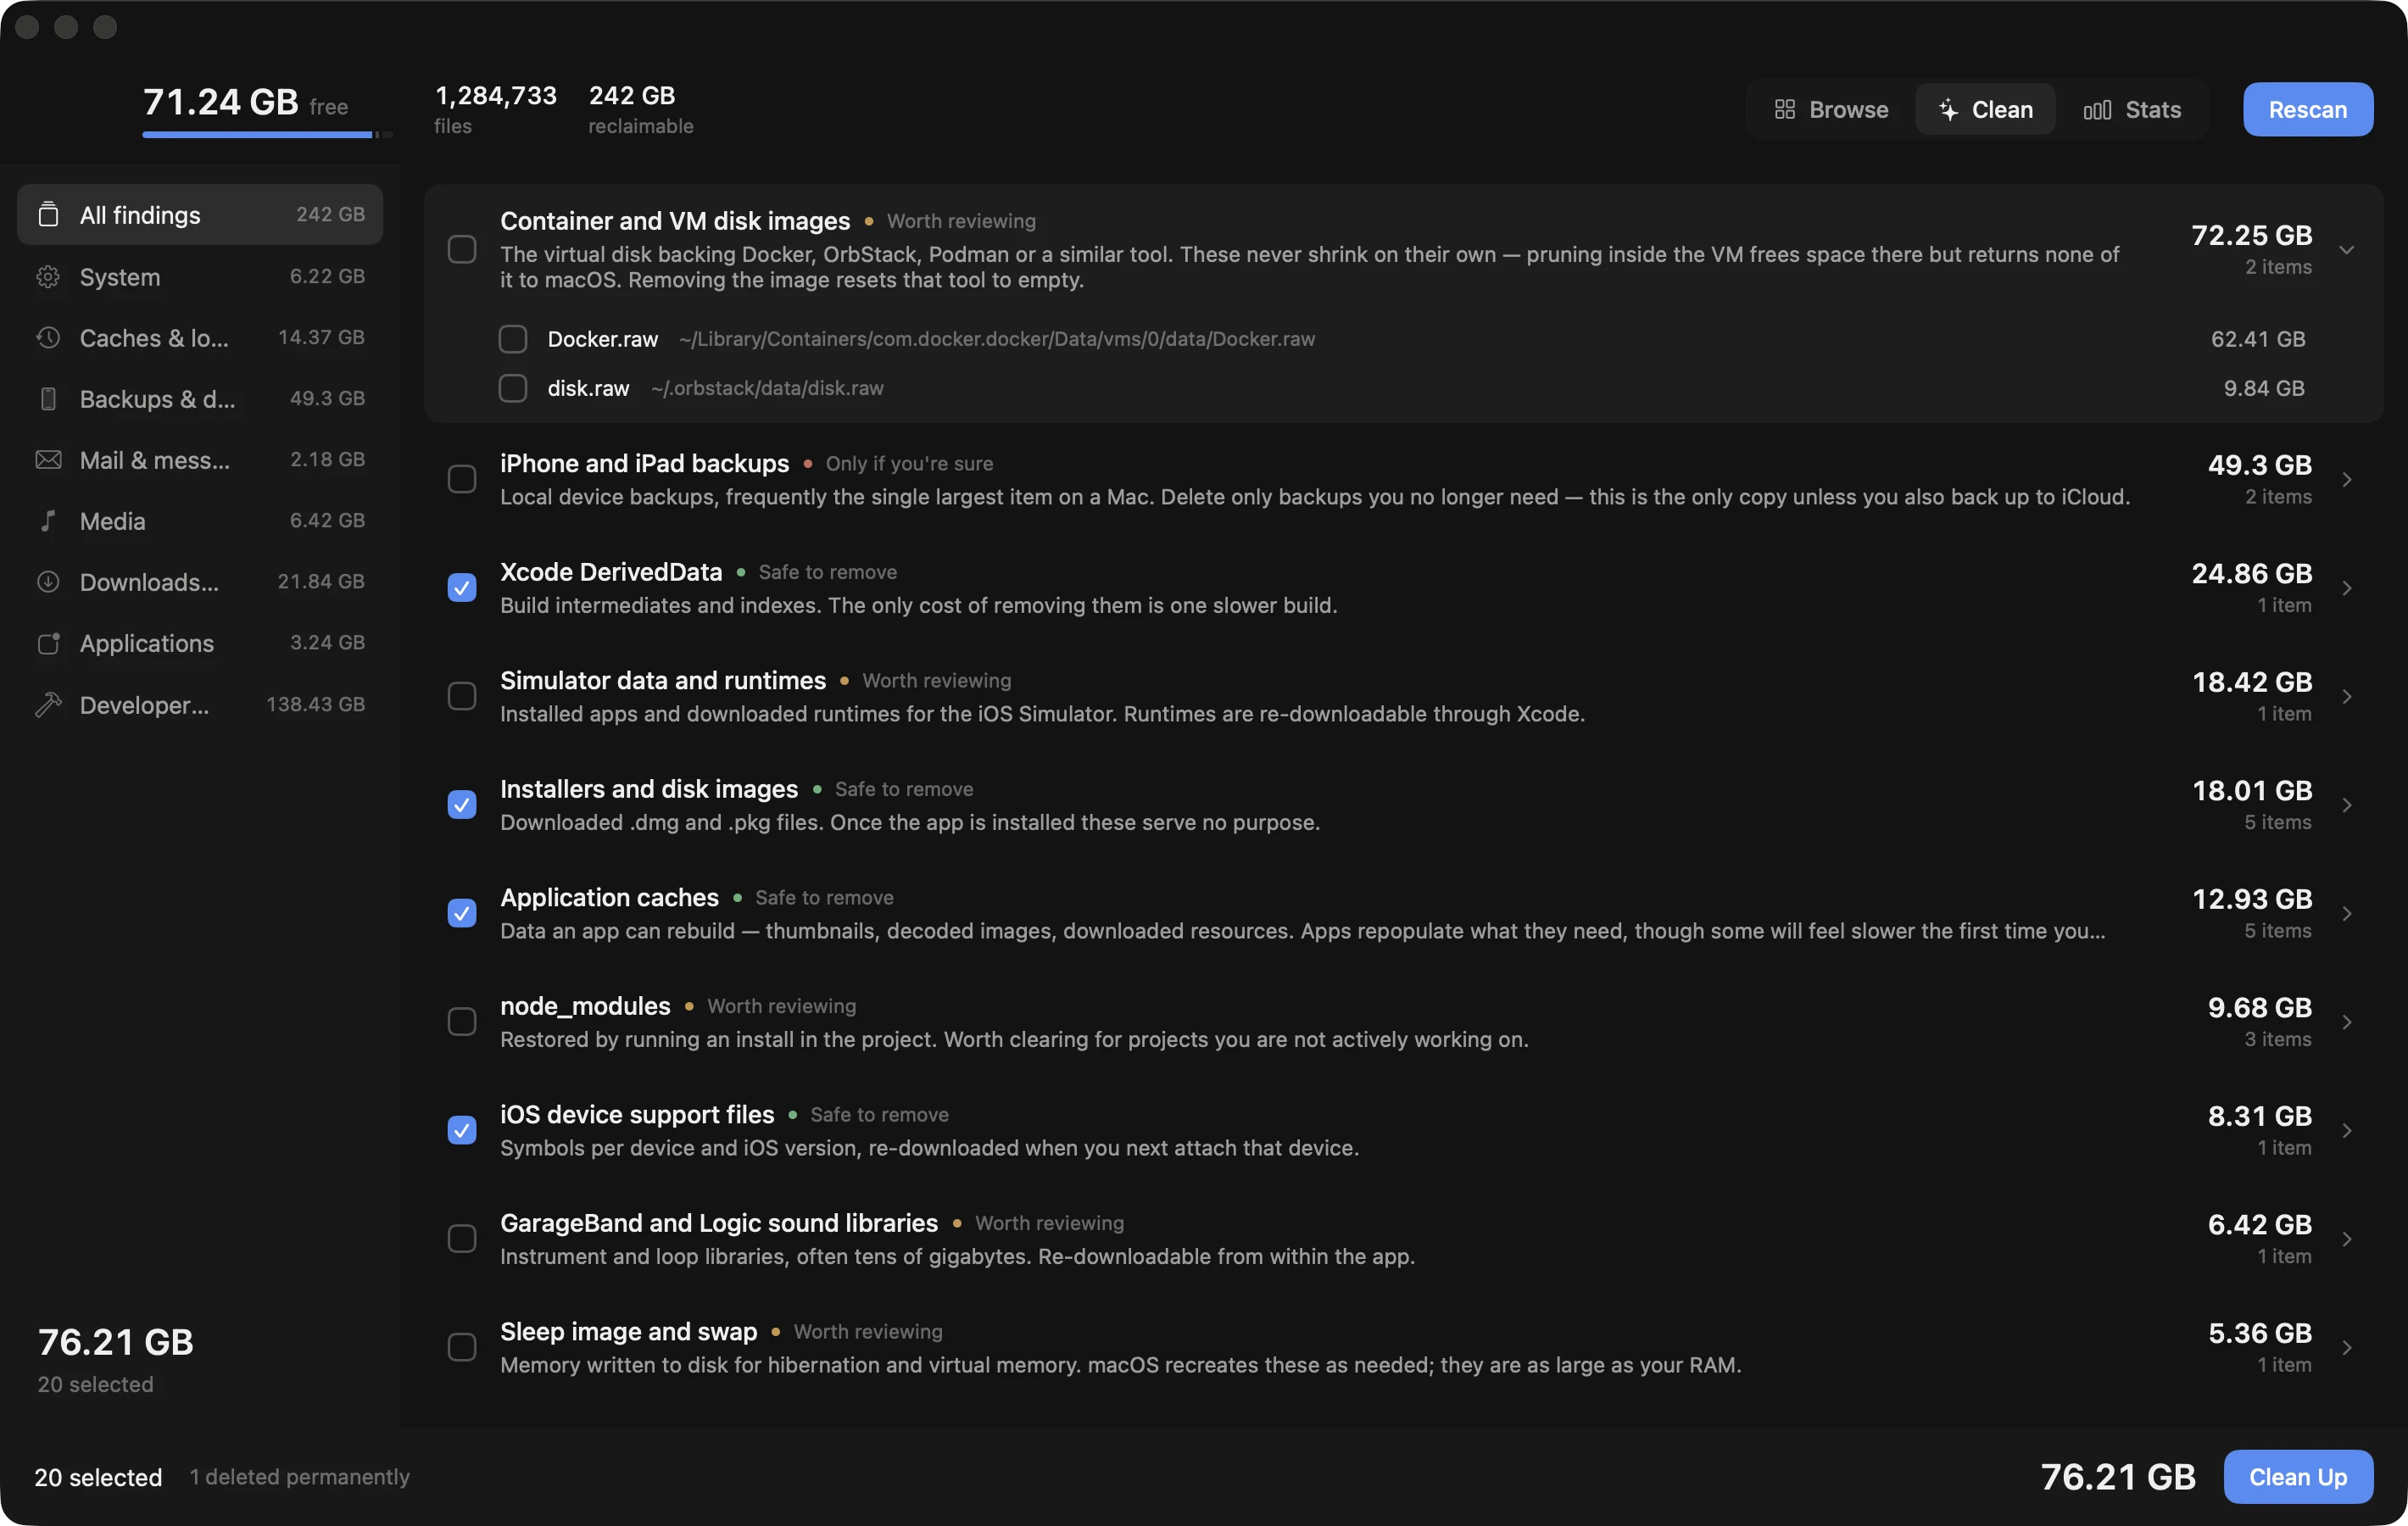Click the Clean Up button
The image size is (2408, 1526).
[x=2298, y=1477]
